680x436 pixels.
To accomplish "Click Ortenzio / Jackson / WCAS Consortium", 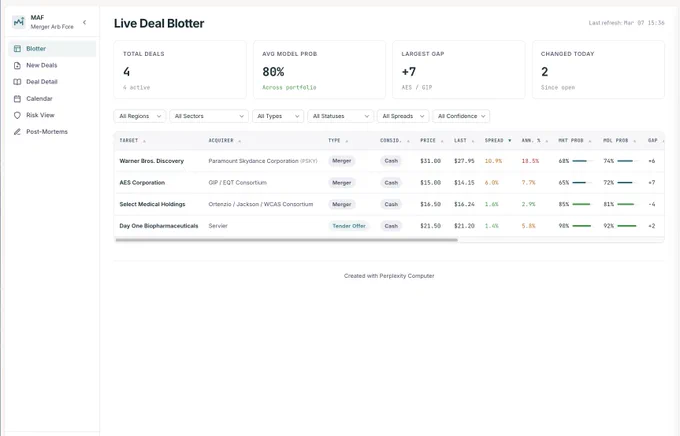I will 261,204.
